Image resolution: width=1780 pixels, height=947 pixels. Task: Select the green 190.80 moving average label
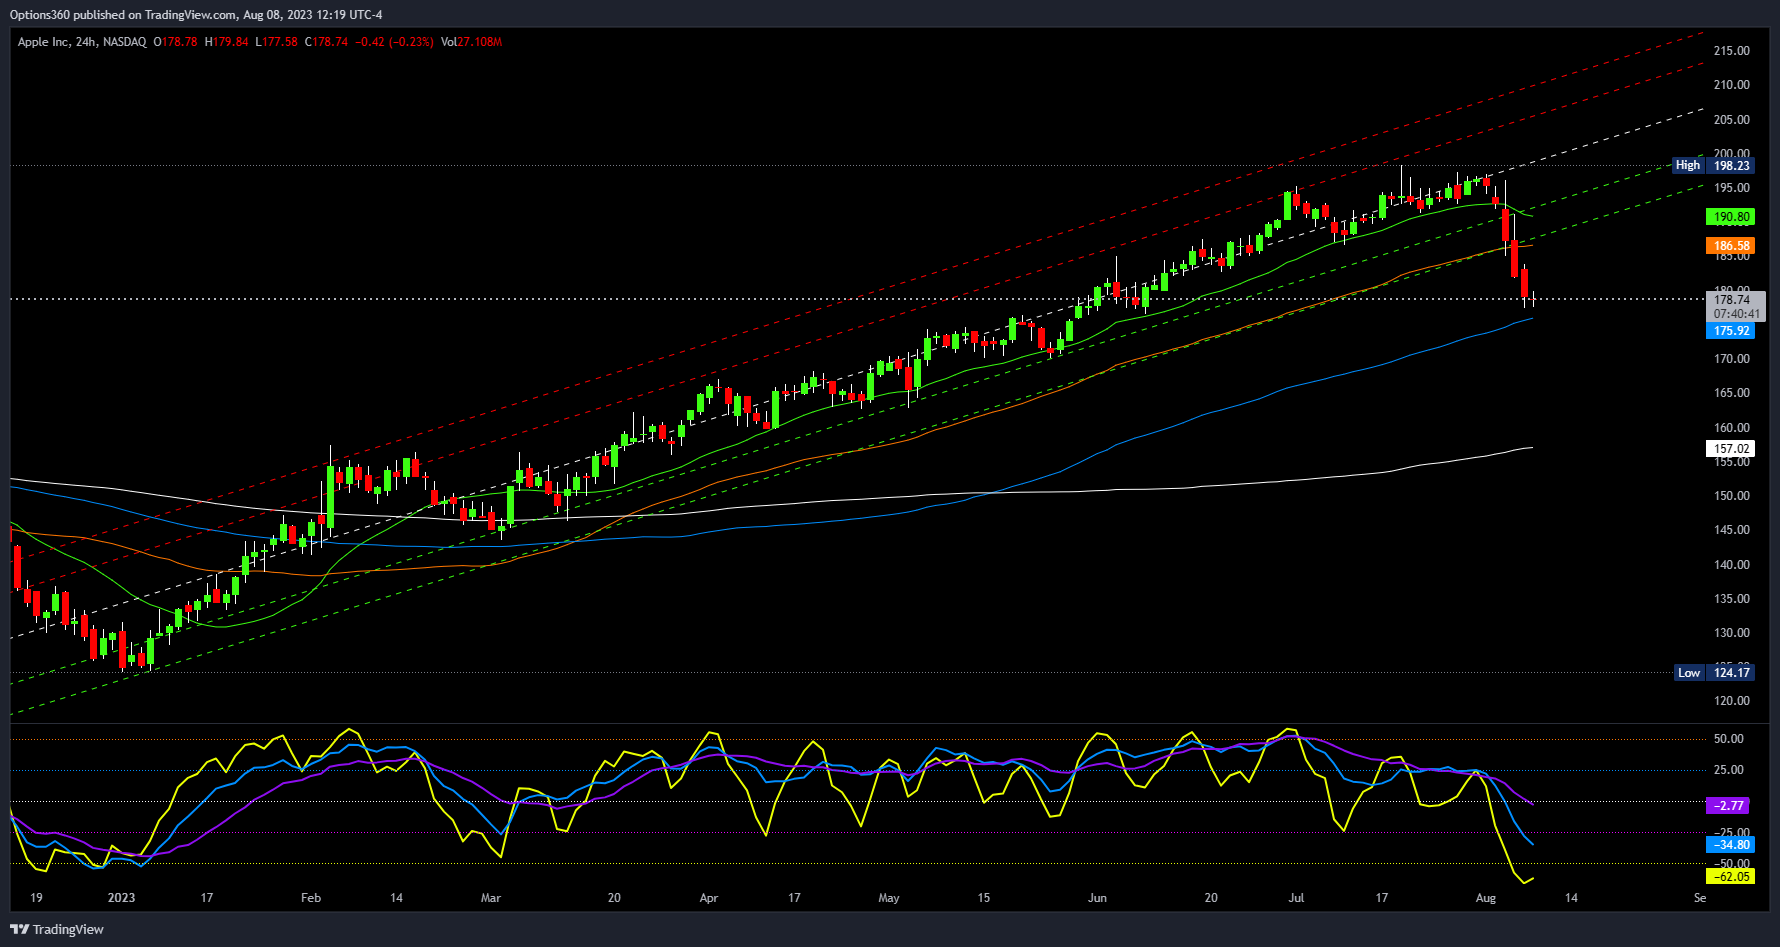(1731, 216)
